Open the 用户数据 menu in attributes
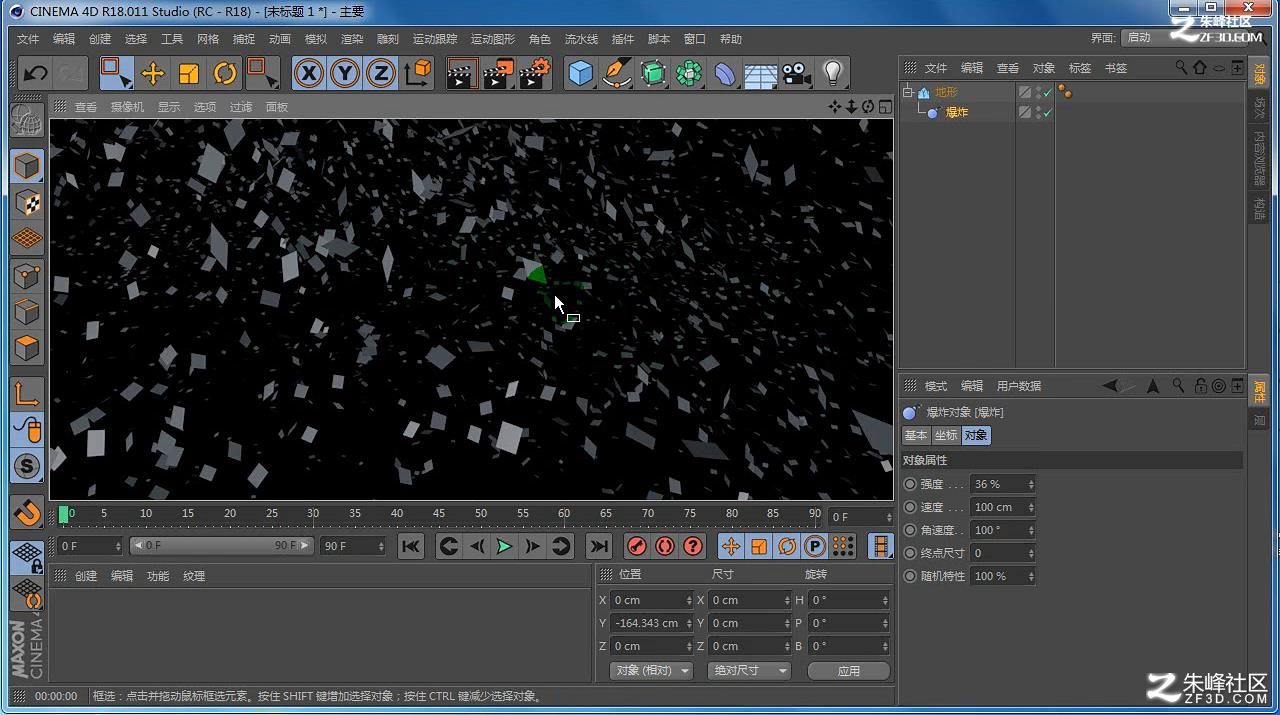This screenshot has height=715, width=1280. tap(1019, 386)
